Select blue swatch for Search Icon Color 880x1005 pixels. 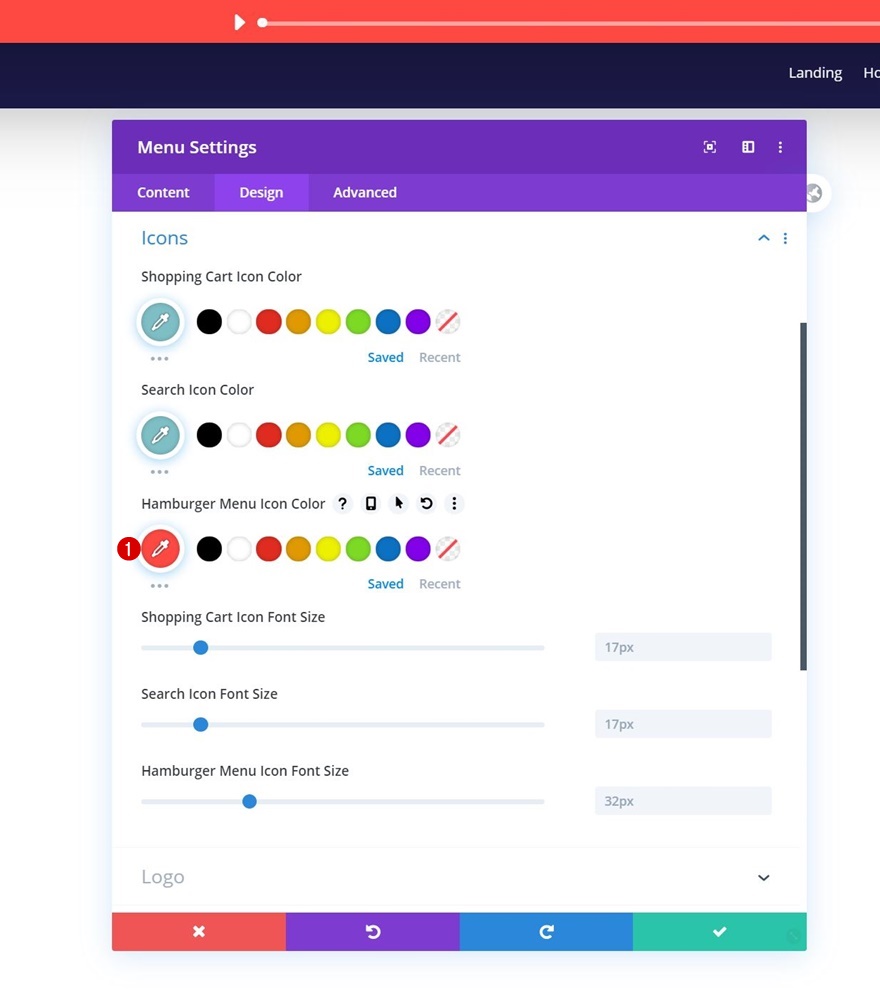[388, 435]
